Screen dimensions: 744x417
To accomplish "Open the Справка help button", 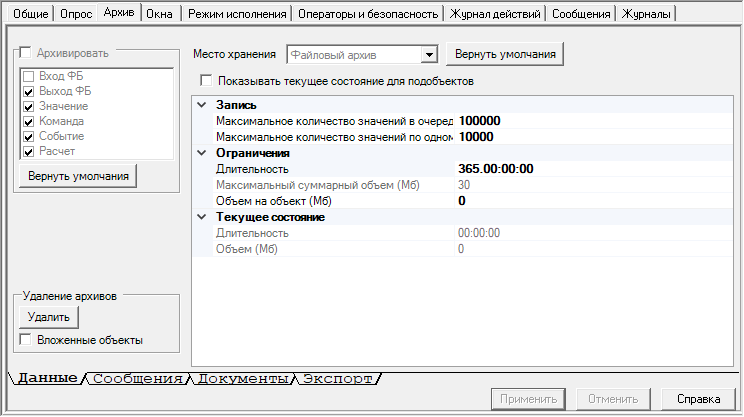I will [x=698, y=399].
